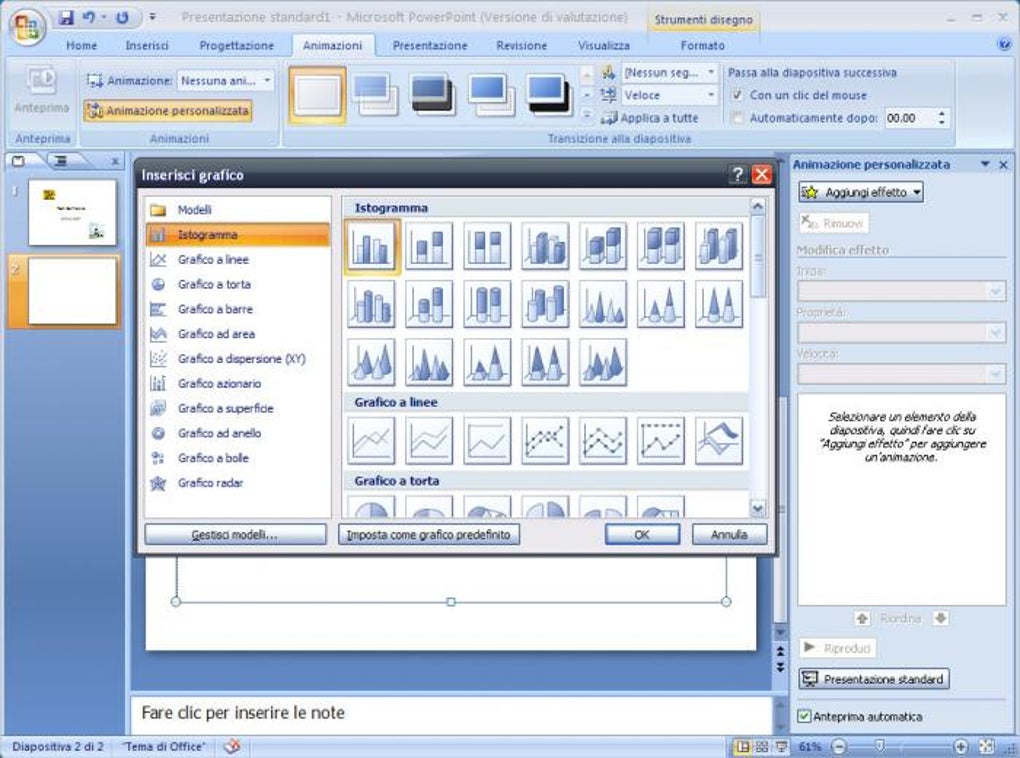Click the Slide Sorter view icon in status bar
This screenshot has width=1020, height=758.
click(x=762, y=746)
